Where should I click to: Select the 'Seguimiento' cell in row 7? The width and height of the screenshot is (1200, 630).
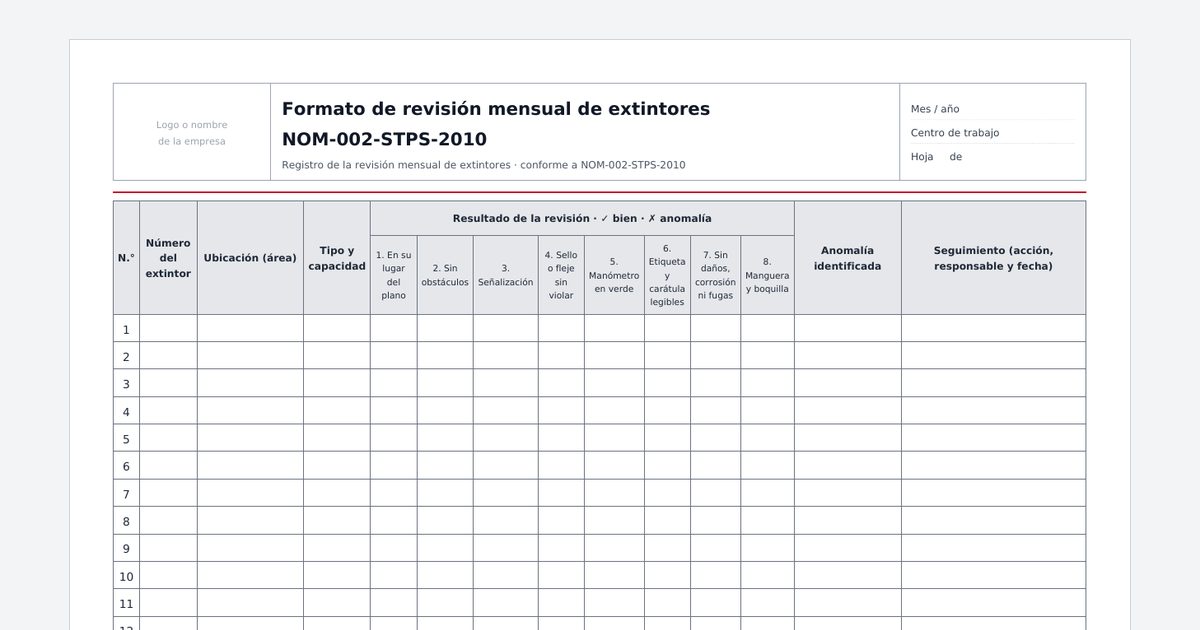pyautogui.click(x=993, y=493)
